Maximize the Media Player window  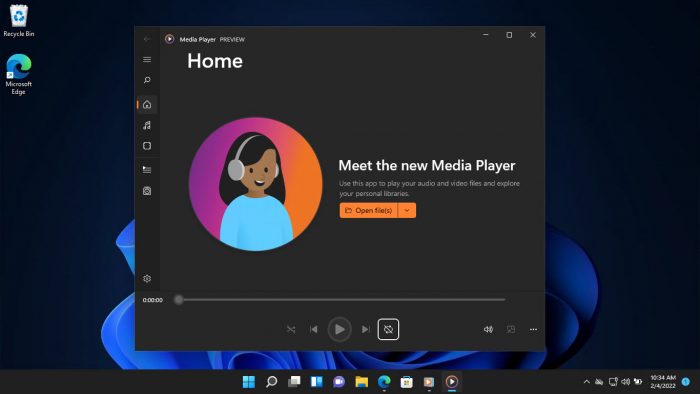509,35
